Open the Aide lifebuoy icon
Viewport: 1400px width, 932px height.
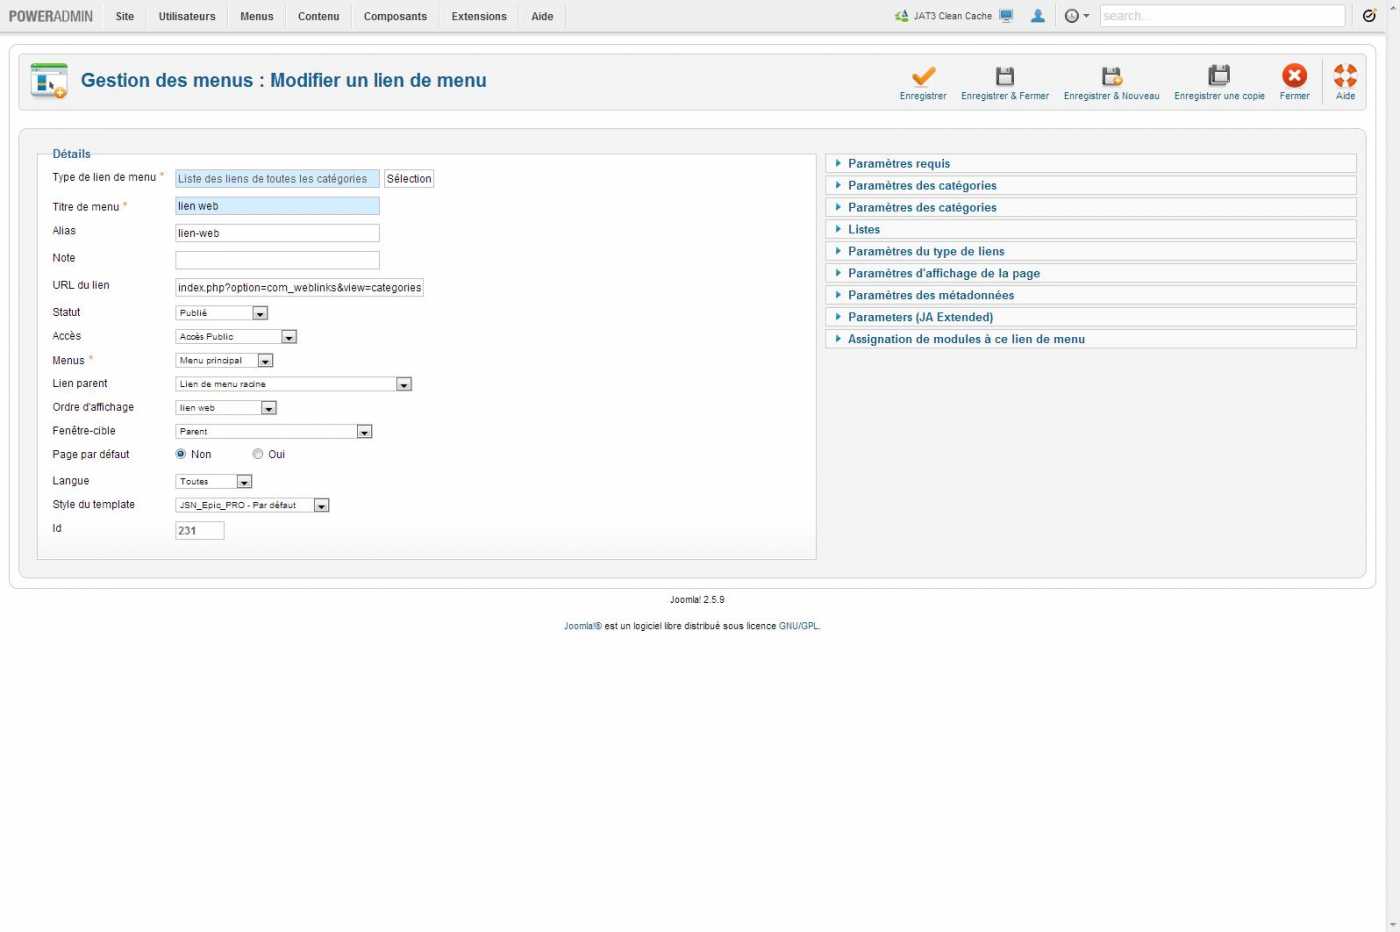coord(1345,77)
